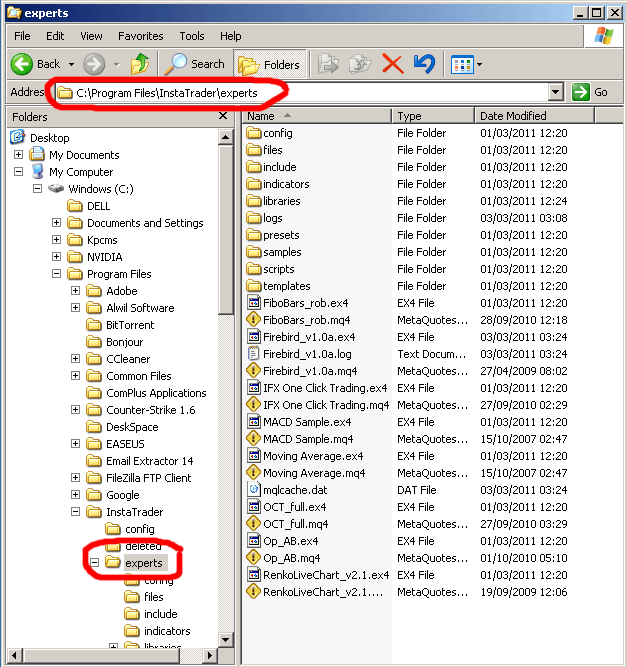Click the Move To toolbar icon
Screen dimensions: 627x667
(328, 64)
